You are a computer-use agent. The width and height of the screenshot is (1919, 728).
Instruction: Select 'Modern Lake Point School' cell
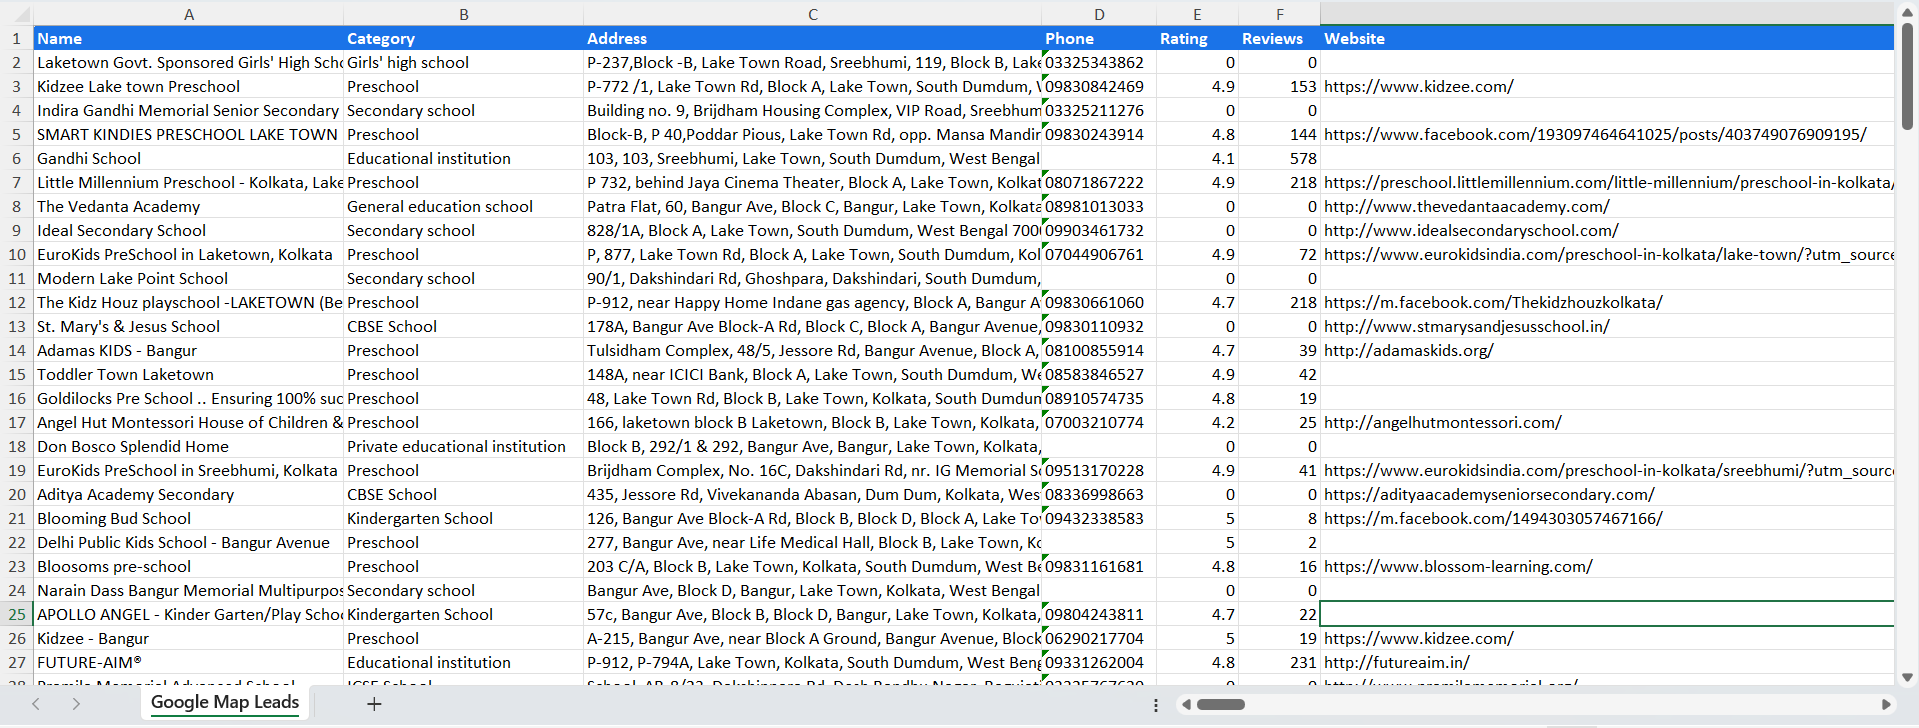189,278
